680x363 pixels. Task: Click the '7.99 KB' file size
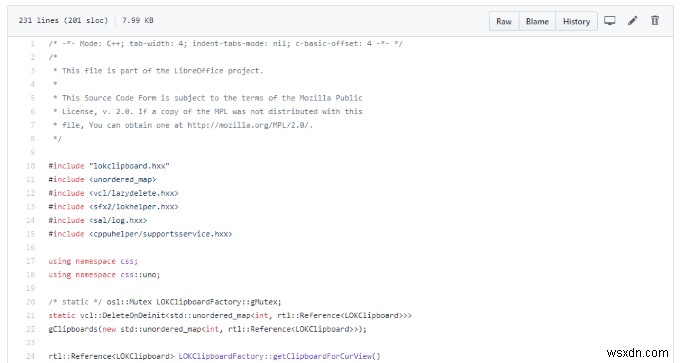137,20
